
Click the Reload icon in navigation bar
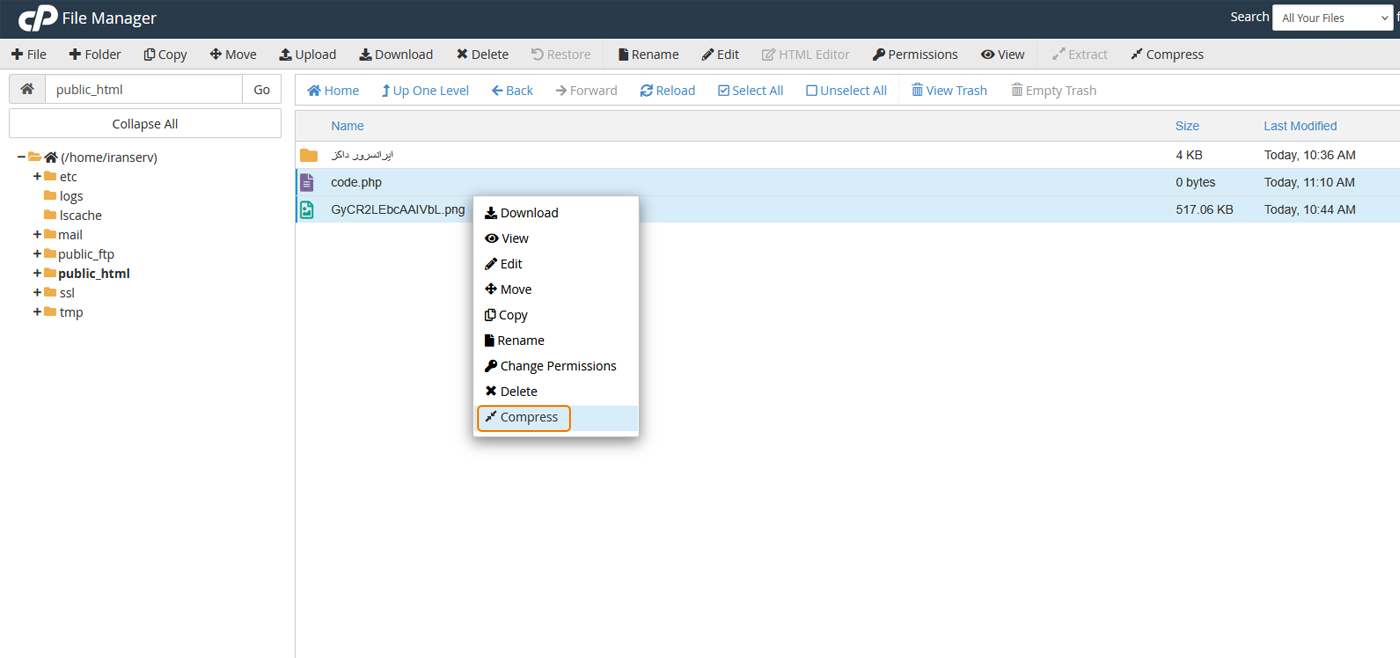click(x=647, y=91)
